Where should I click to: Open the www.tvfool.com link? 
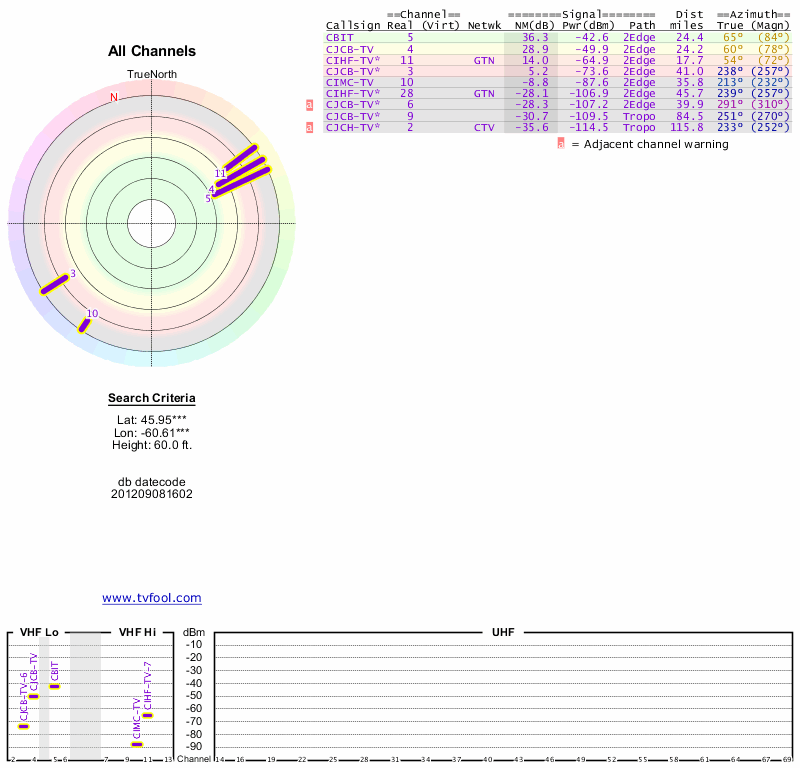[x=152, y=598]
